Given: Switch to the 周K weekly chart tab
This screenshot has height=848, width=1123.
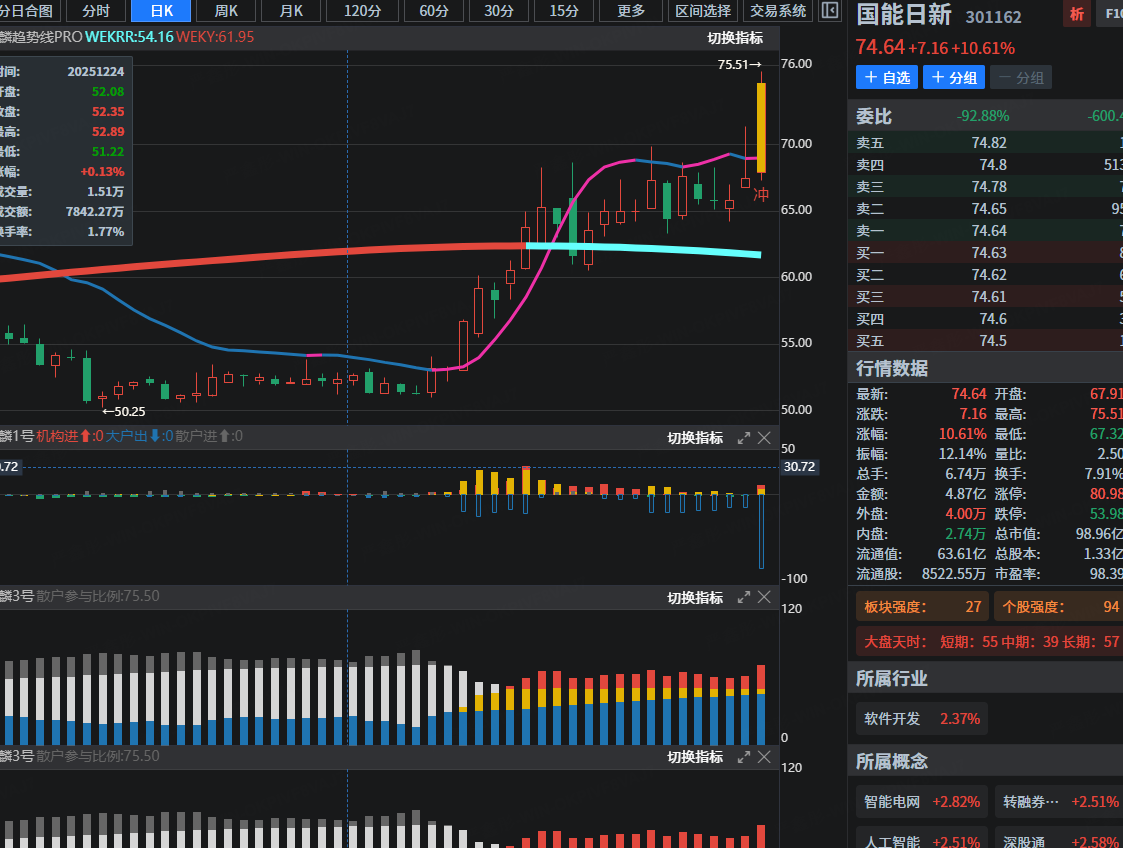Looking at the screenshot, I should click(x=225, y=11).
